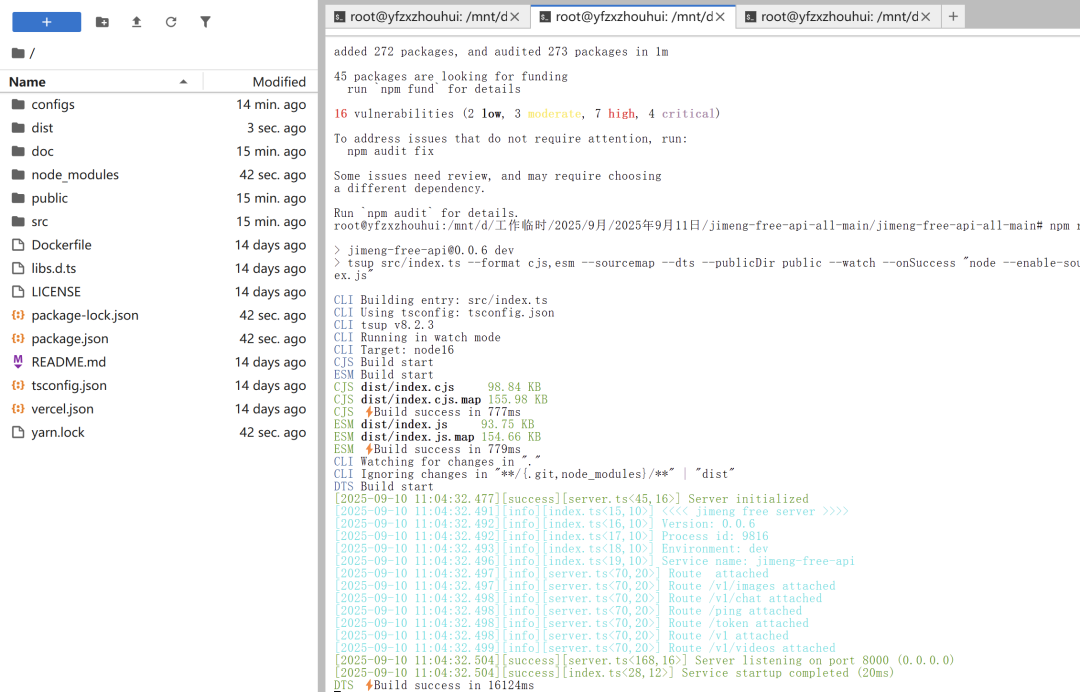Open the yarn.lock file
Viewport: 1080px width, 692px height.
coord(58,433)
